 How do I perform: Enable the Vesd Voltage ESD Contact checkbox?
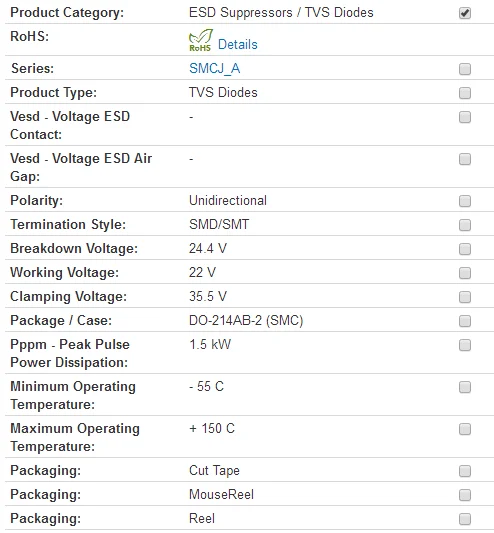465,117
